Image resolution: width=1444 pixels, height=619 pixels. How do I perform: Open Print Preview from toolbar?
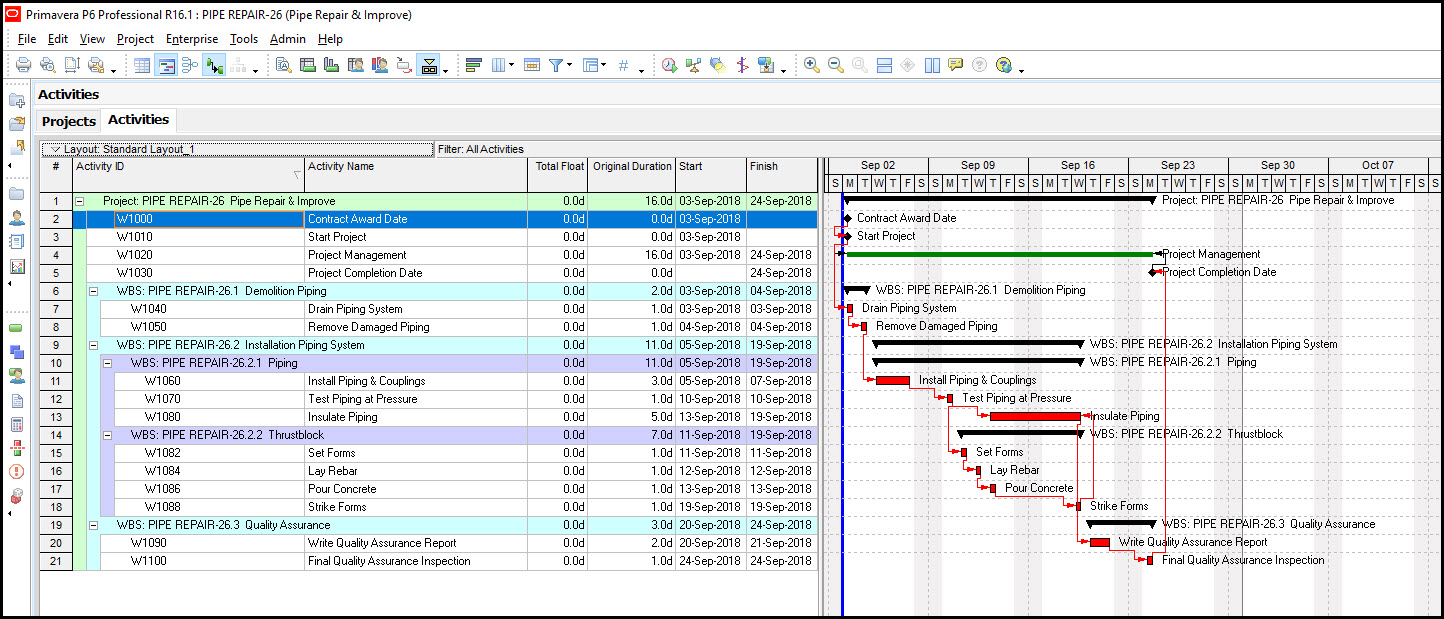coord(47,65)
